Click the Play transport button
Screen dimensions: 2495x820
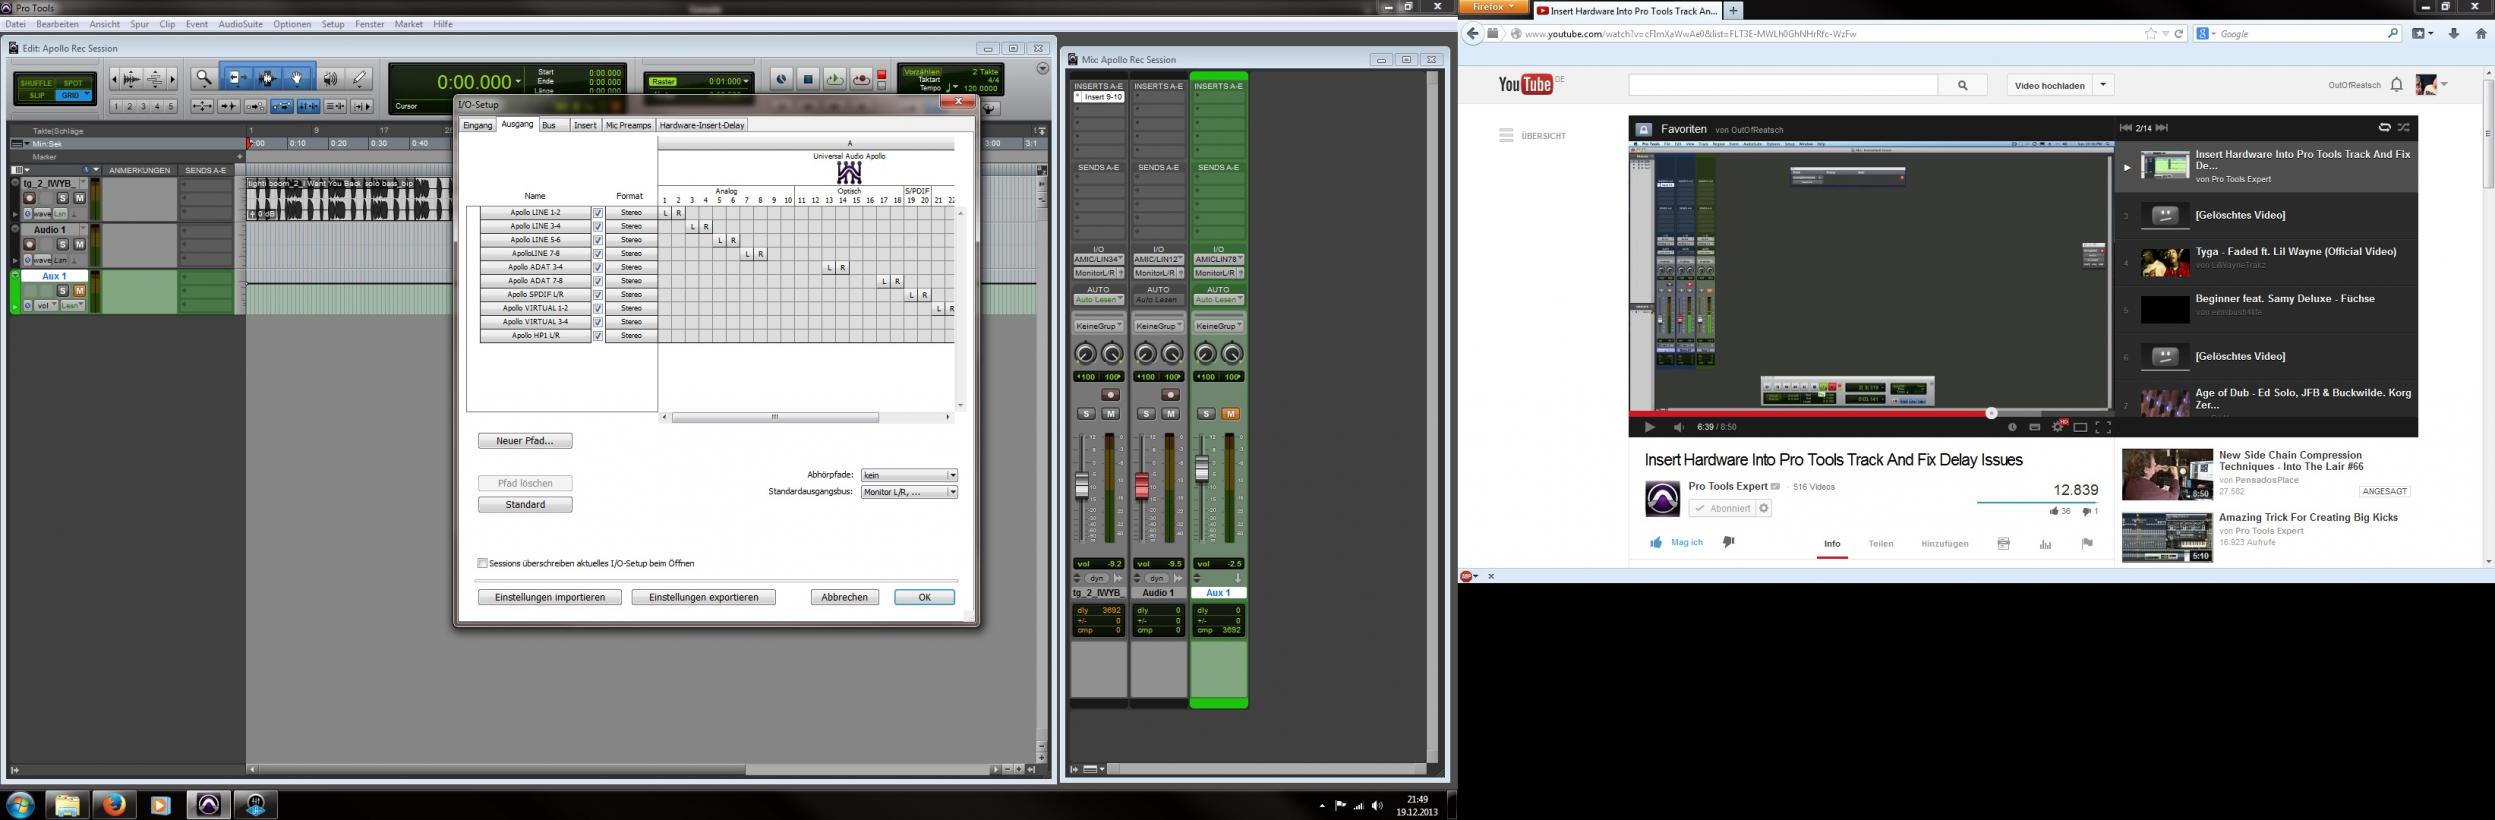834,80
